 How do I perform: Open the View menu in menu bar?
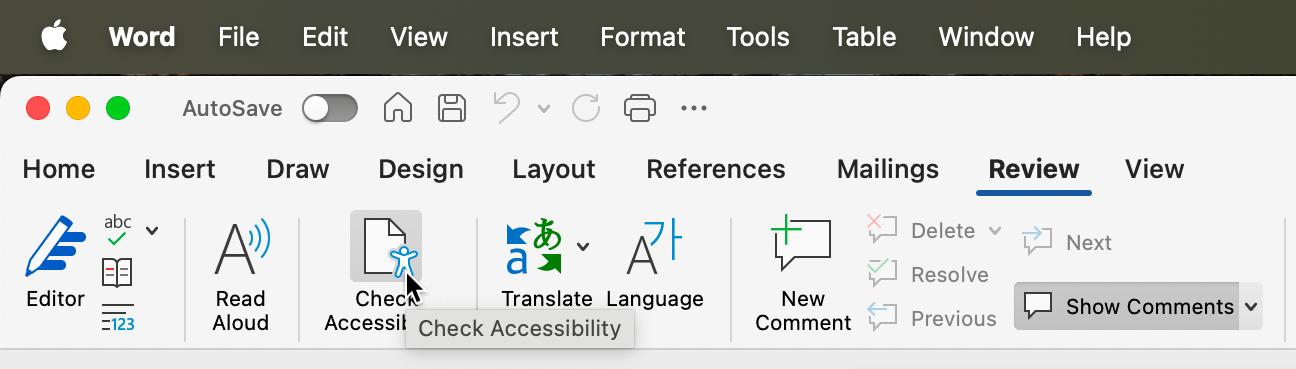coord(419,37)
